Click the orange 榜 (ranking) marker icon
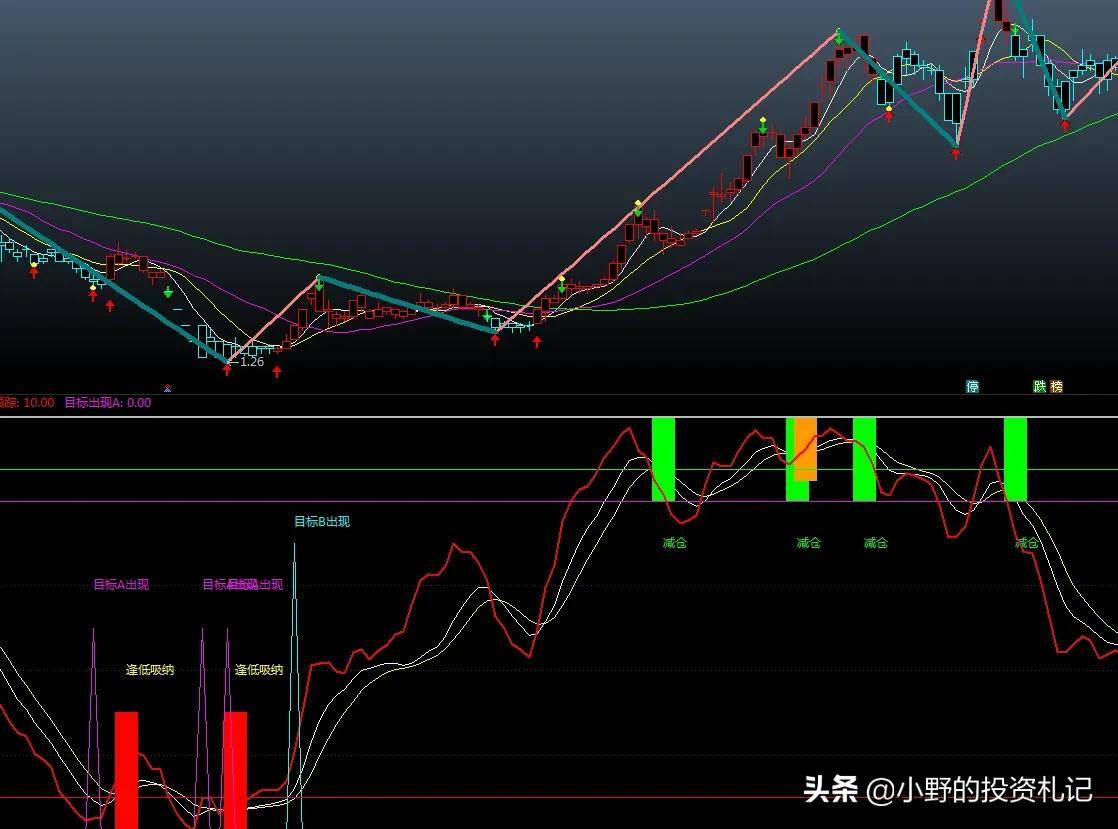 1057,386
